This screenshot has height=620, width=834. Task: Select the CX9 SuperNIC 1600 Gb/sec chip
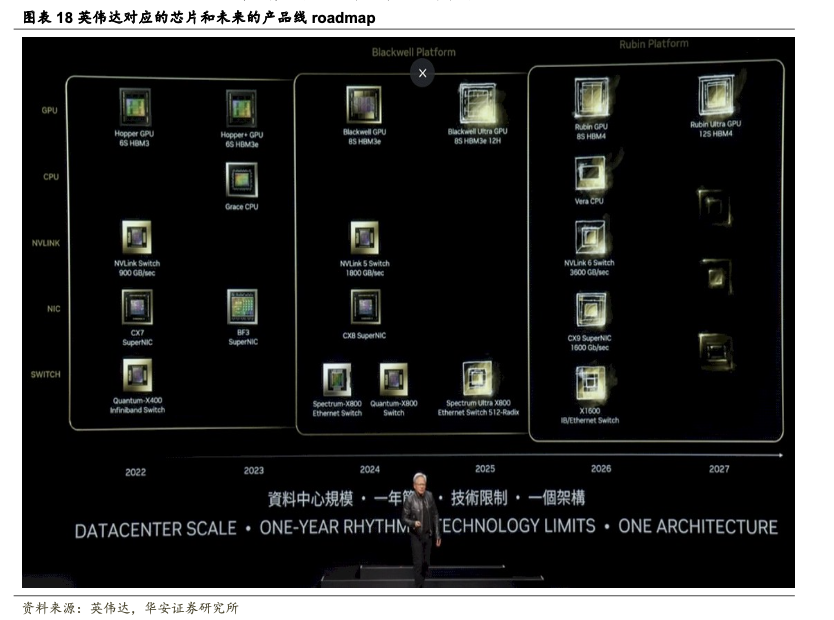click(x=591, y=309)
